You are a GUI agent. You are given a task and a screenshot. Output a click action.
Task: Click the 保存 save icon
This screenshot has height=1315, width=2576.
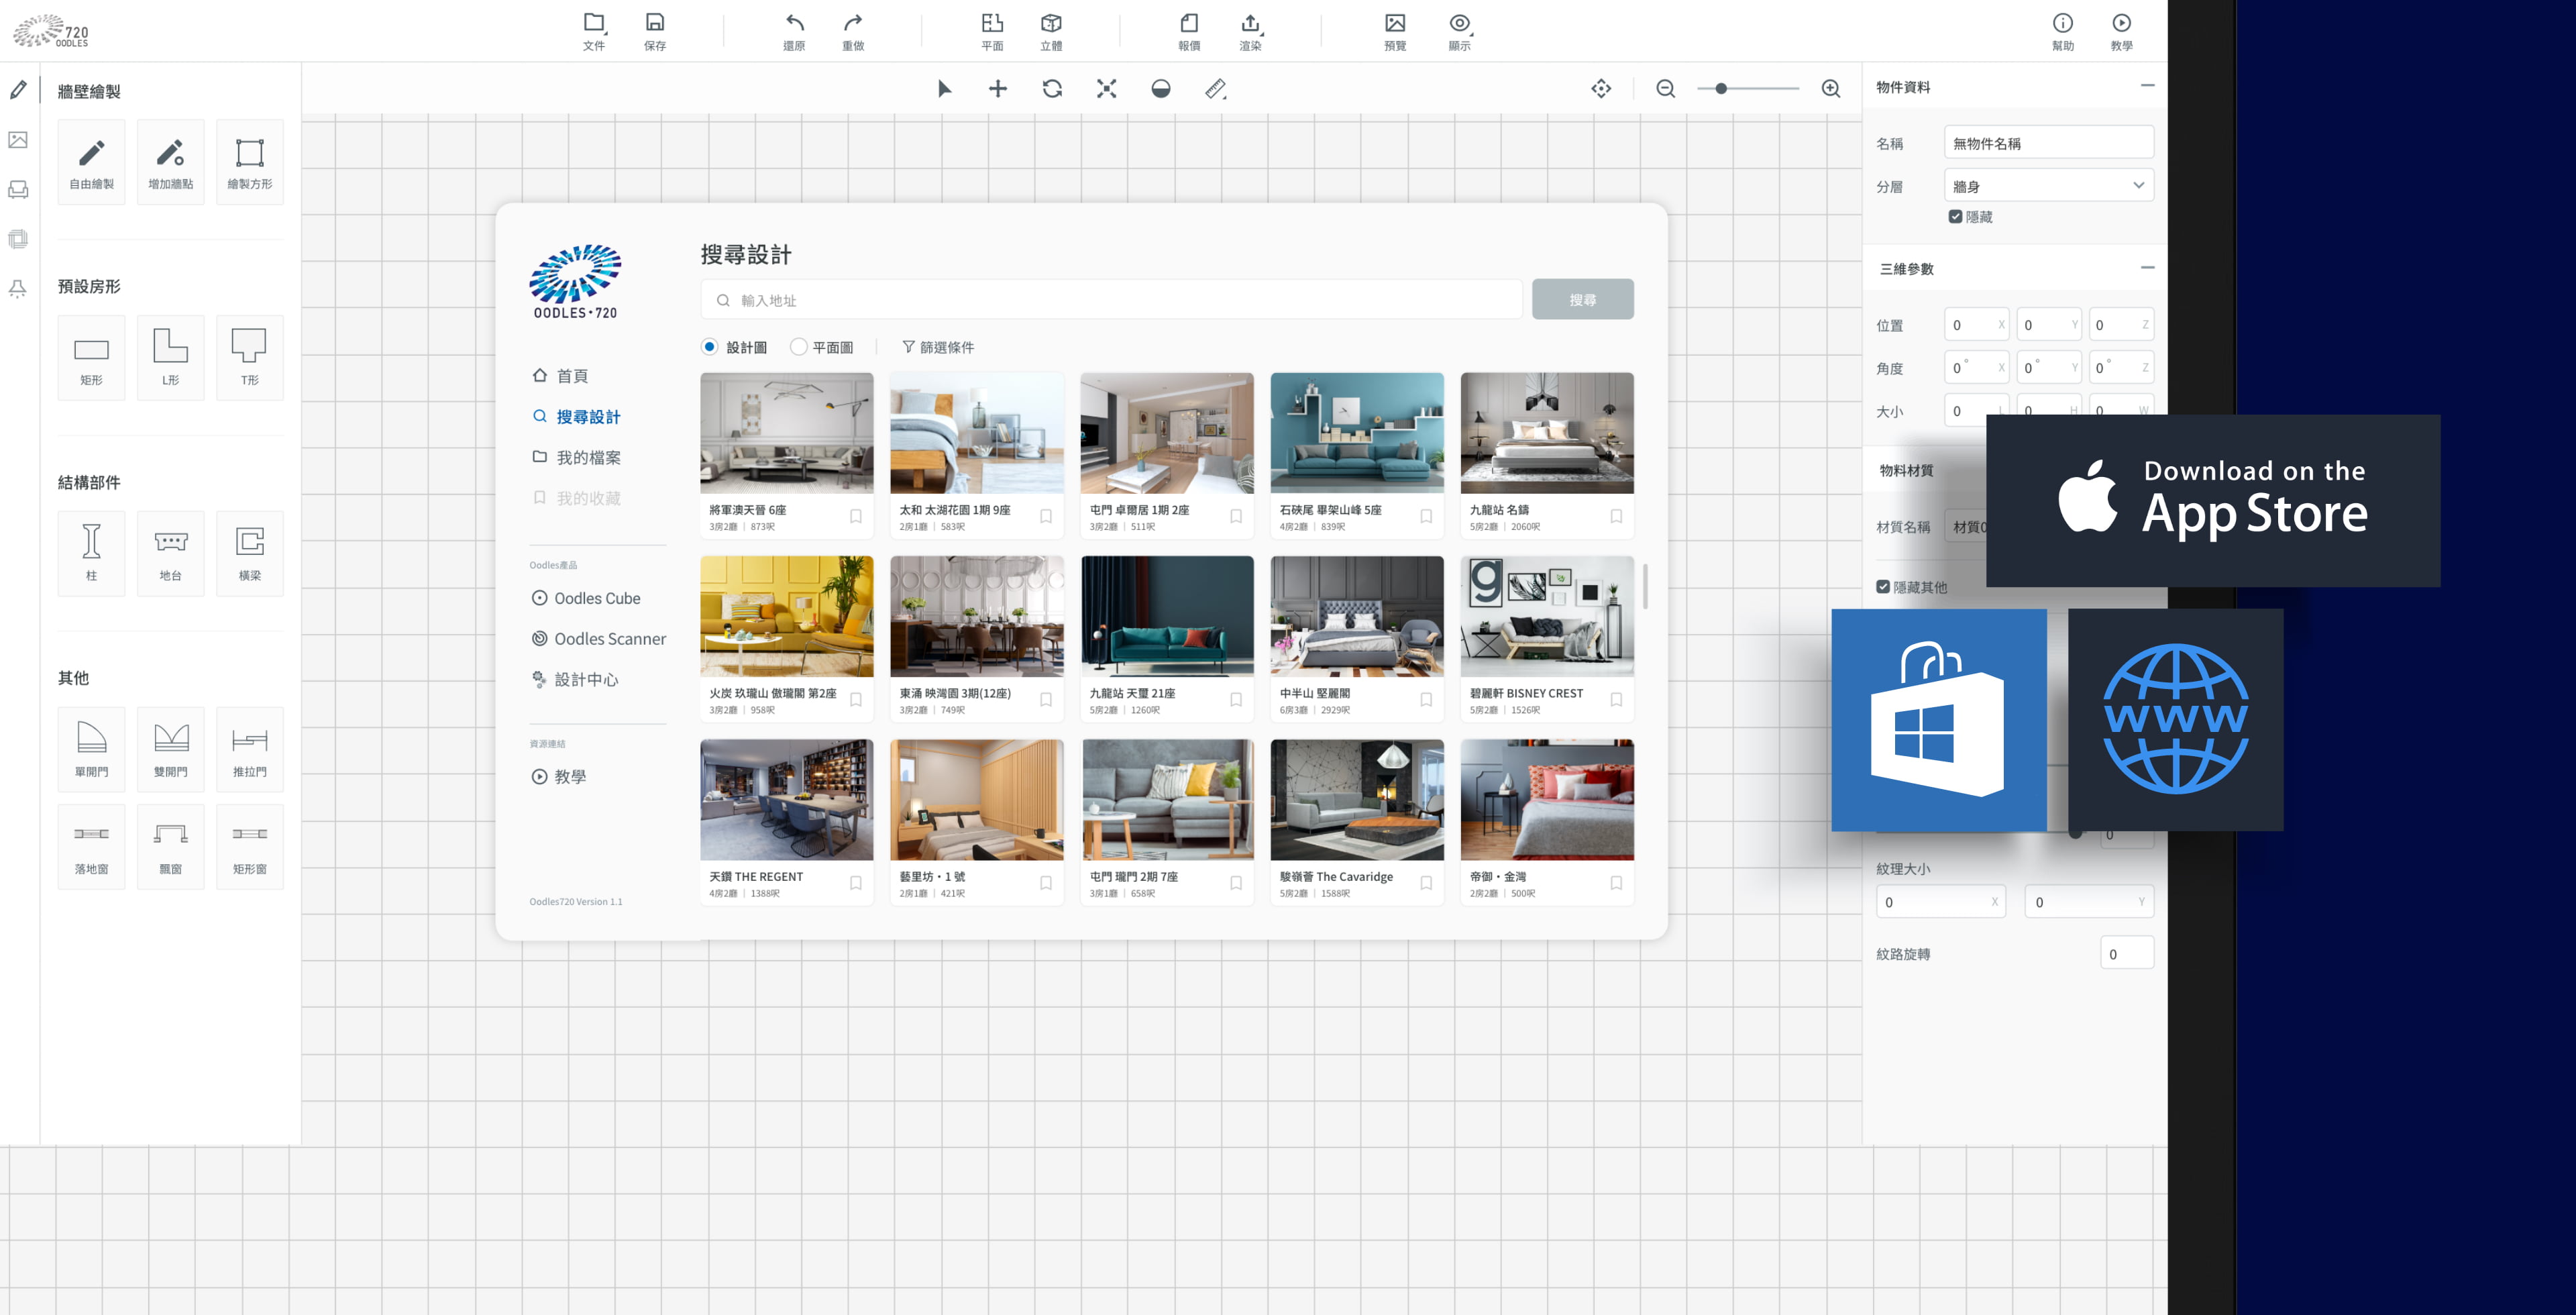pos(655,31)
